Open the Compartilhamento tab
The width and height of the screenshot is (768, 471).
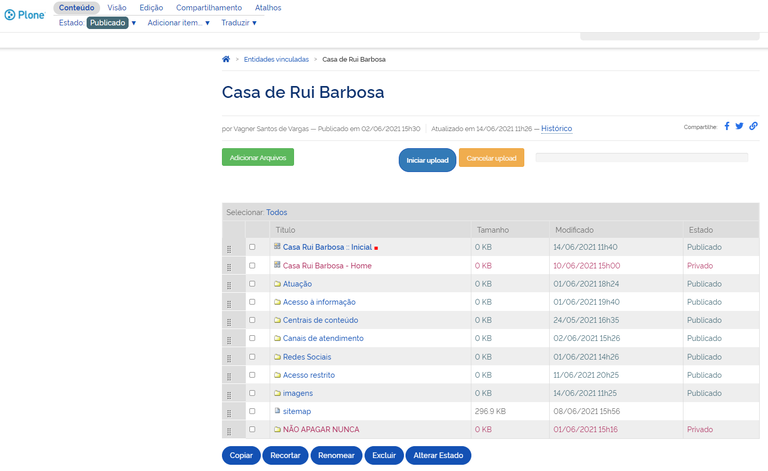tap(209, 8)
